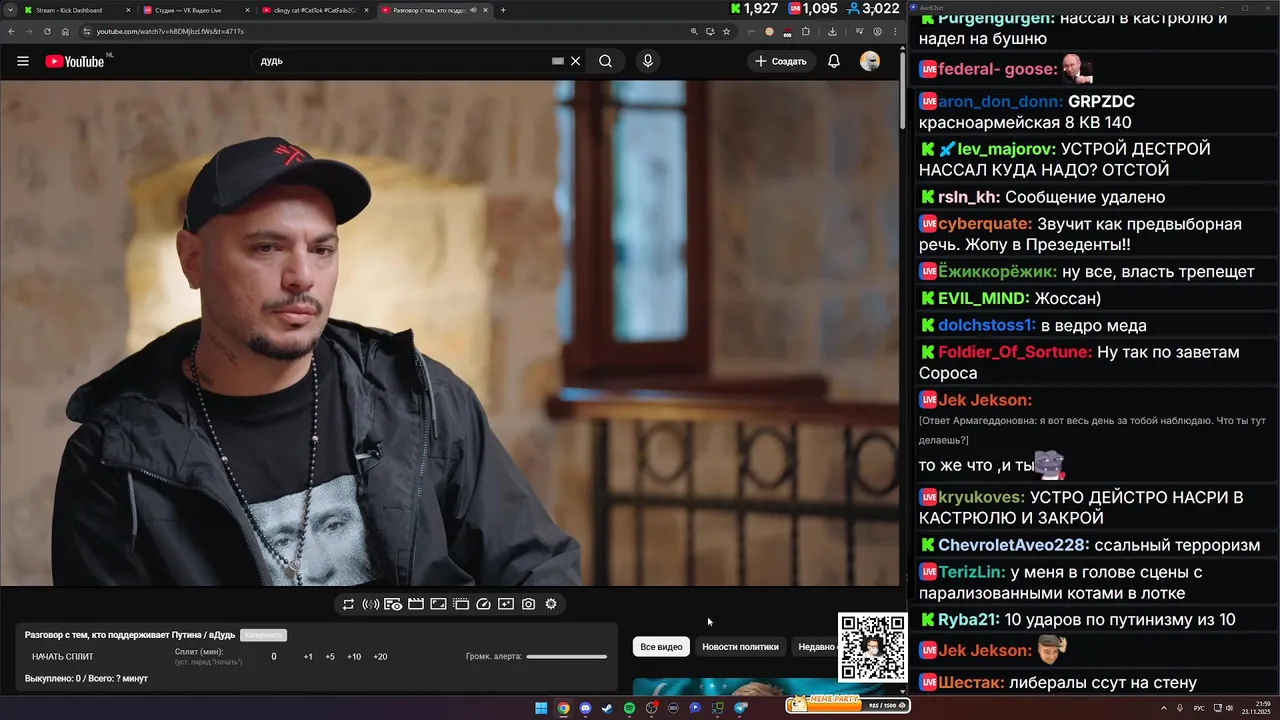Click the Создать button
The width and height of the screenshot is (1280, 720).
(780, 61)
